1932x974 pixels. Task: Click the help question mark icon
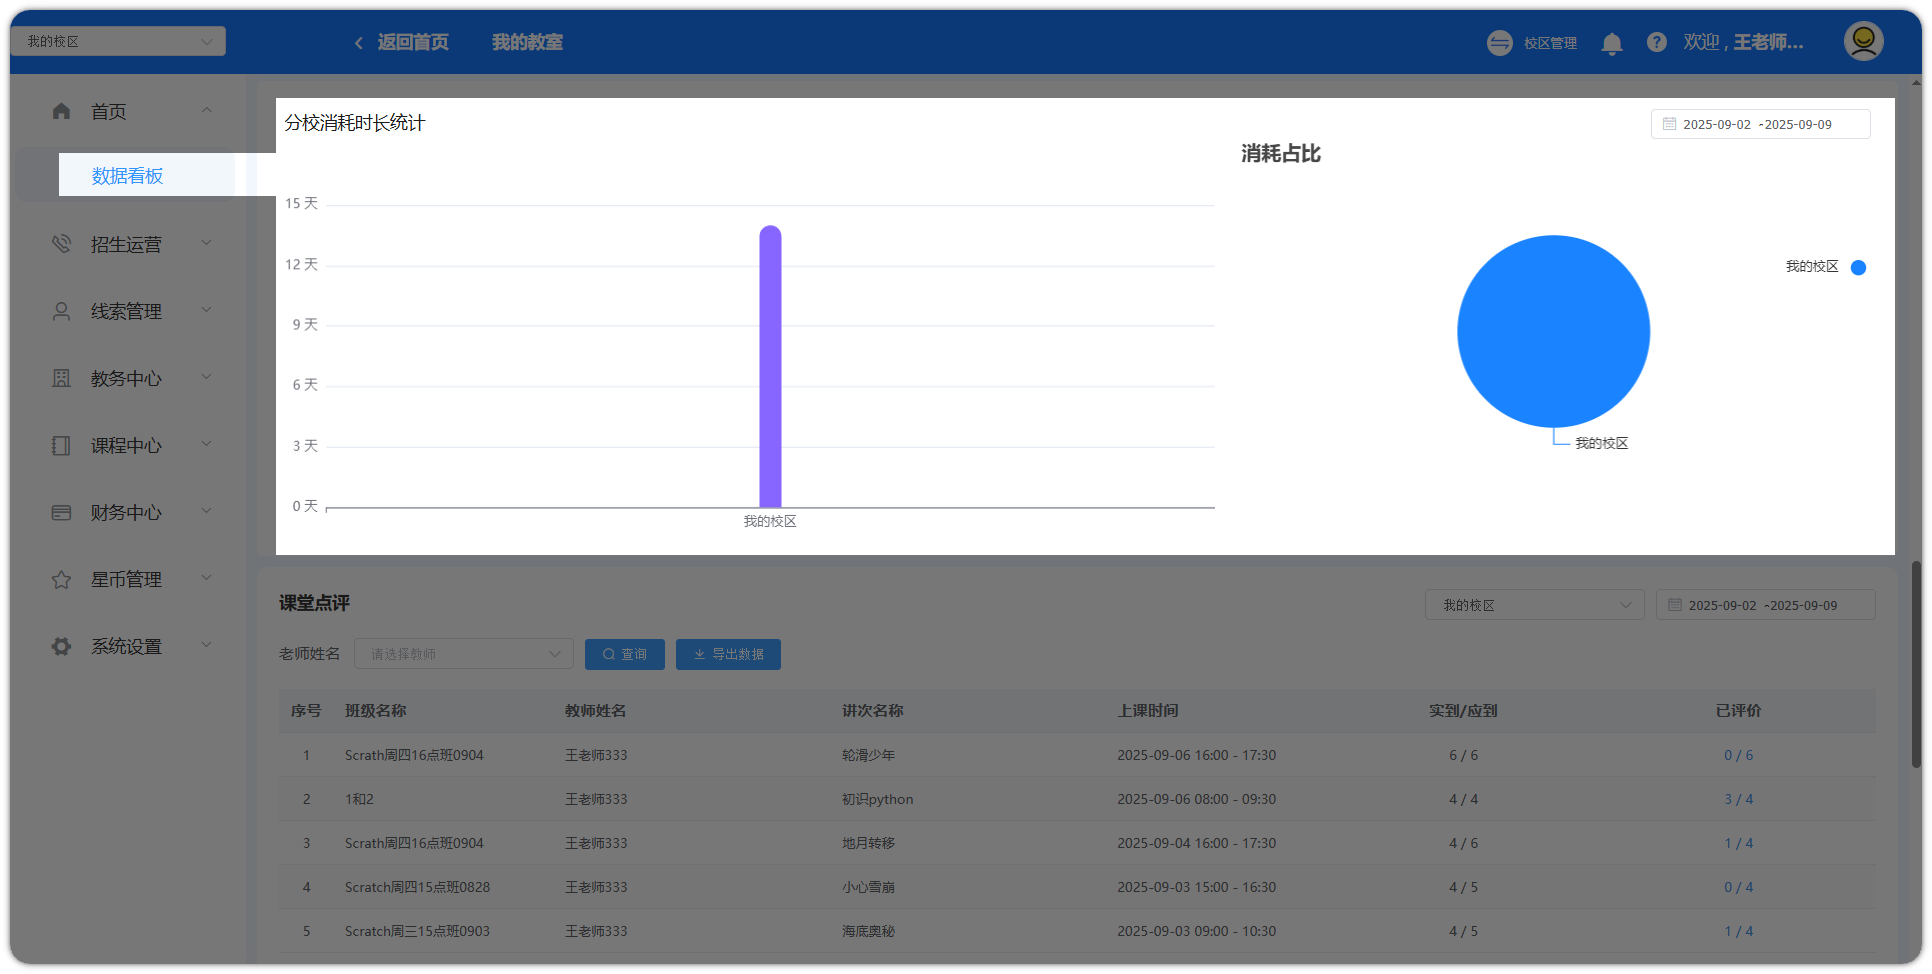point(1657,42)
